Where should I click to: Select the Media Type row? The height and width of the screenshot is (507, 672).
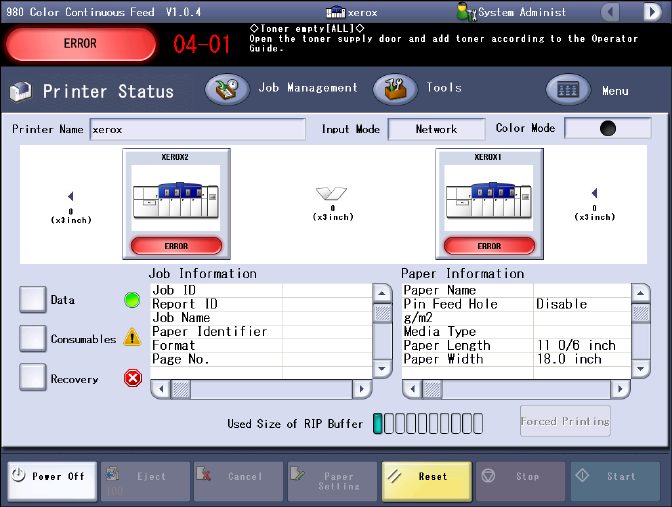tap(516, 331)
